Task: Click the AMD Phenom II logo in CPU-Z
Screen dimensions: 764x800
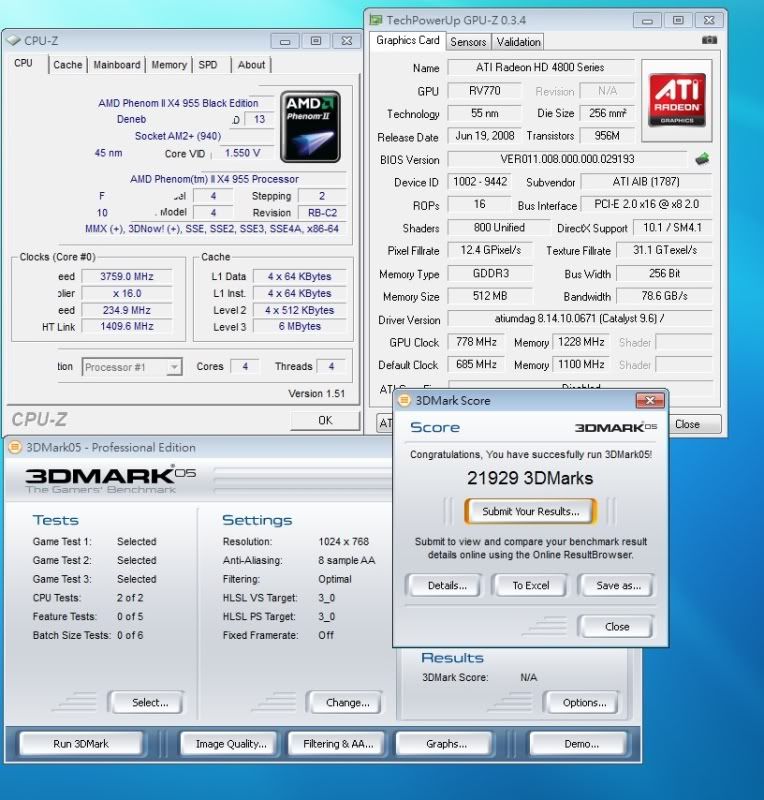Action: (310, 127)
